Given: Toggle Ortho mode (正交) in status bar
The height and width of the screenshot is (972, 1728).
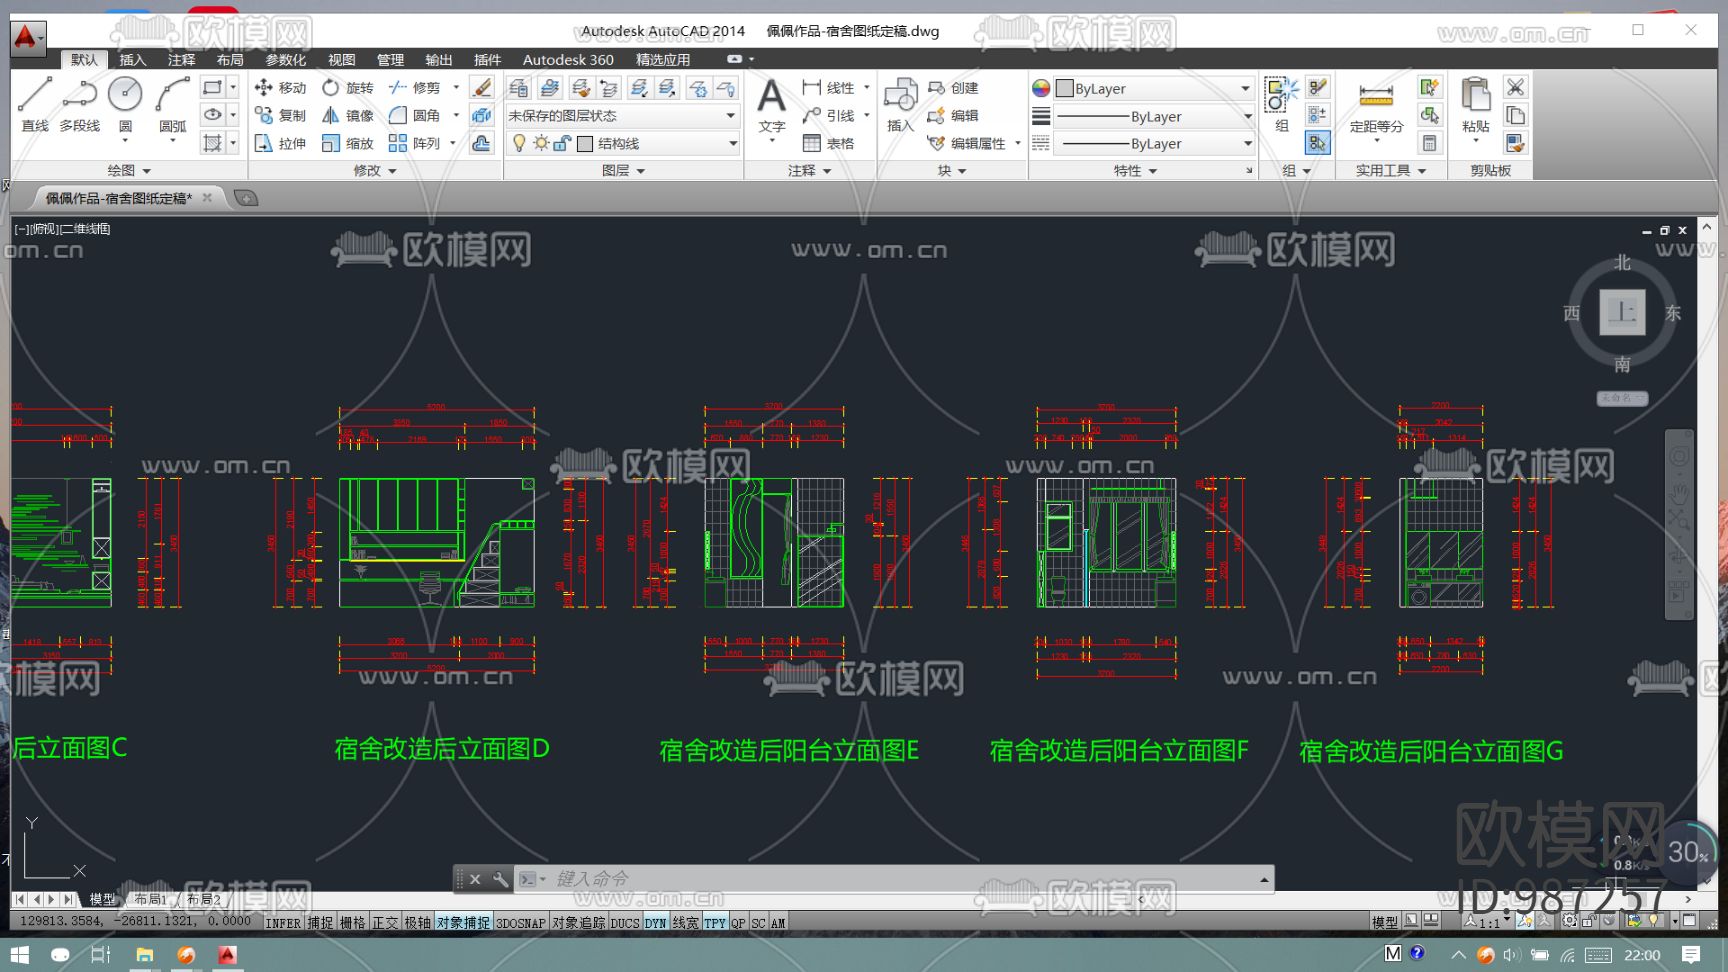Looking at the screenshot, I should [385, 923].
